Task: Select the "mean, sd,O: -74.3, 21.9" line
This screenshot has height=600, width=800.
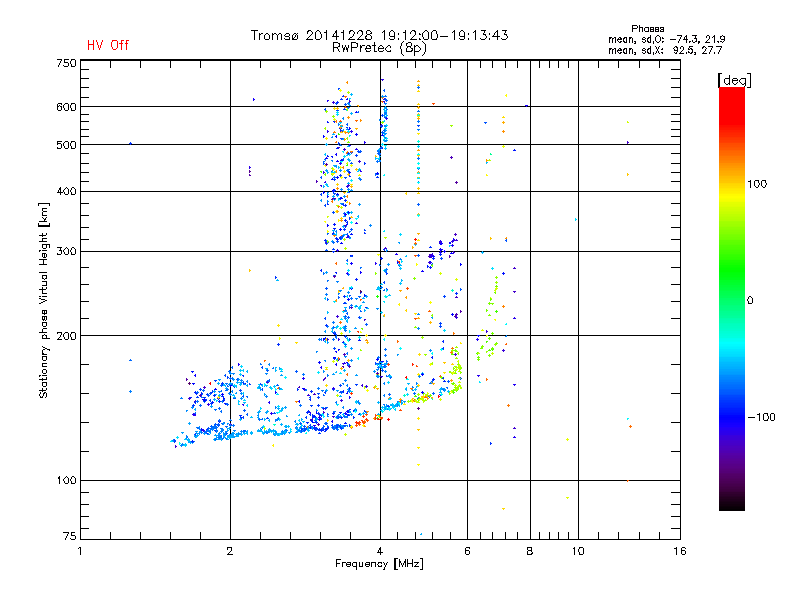Action: [666, 39]
